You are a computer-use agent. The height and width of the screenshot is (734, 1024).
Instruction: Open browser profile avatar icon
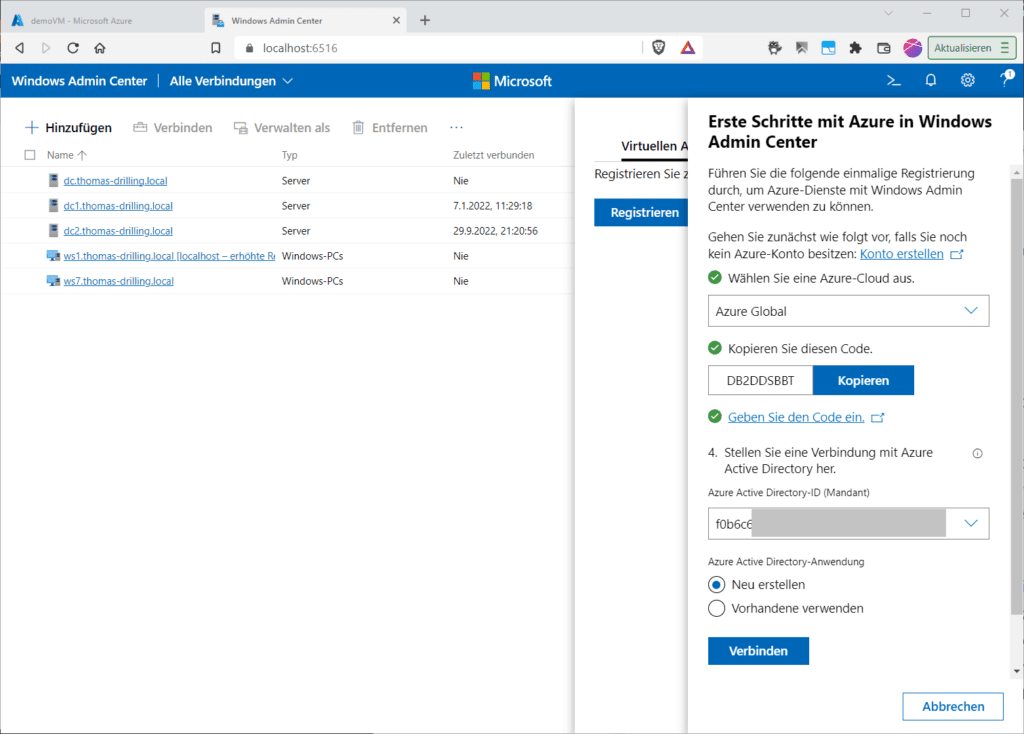(x=912, y=48)
